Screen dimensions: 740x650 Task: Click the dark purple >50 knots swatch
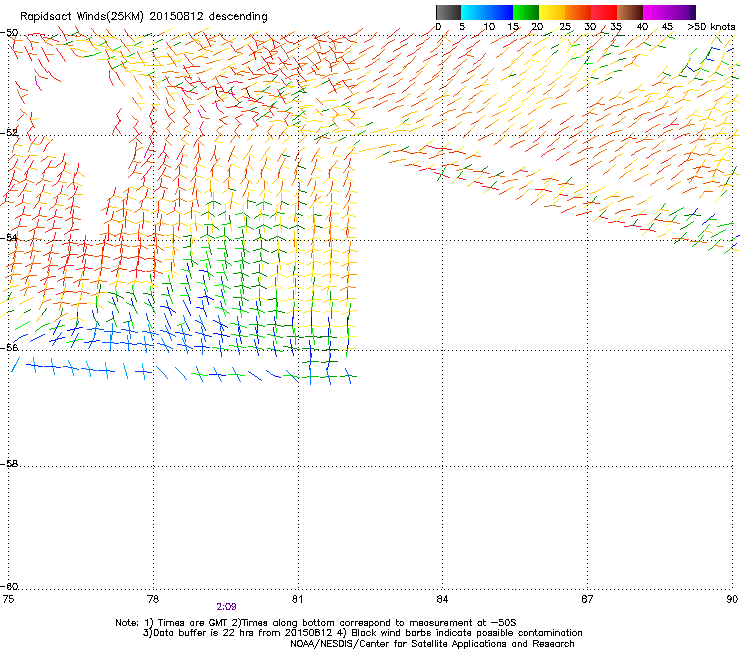(x=693, y=12)
